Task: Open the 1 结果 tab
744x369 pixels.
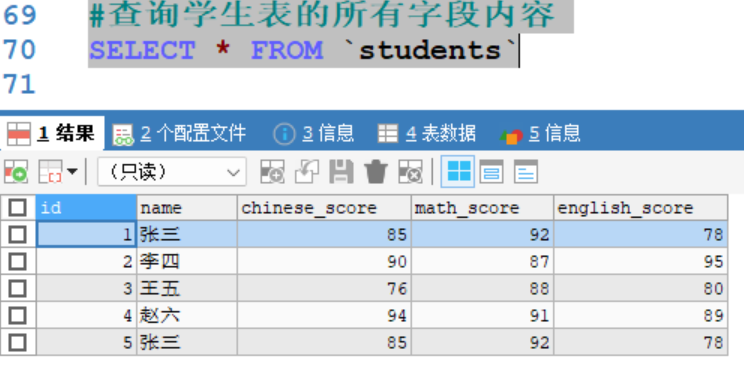Action: [x=51, y=133]
